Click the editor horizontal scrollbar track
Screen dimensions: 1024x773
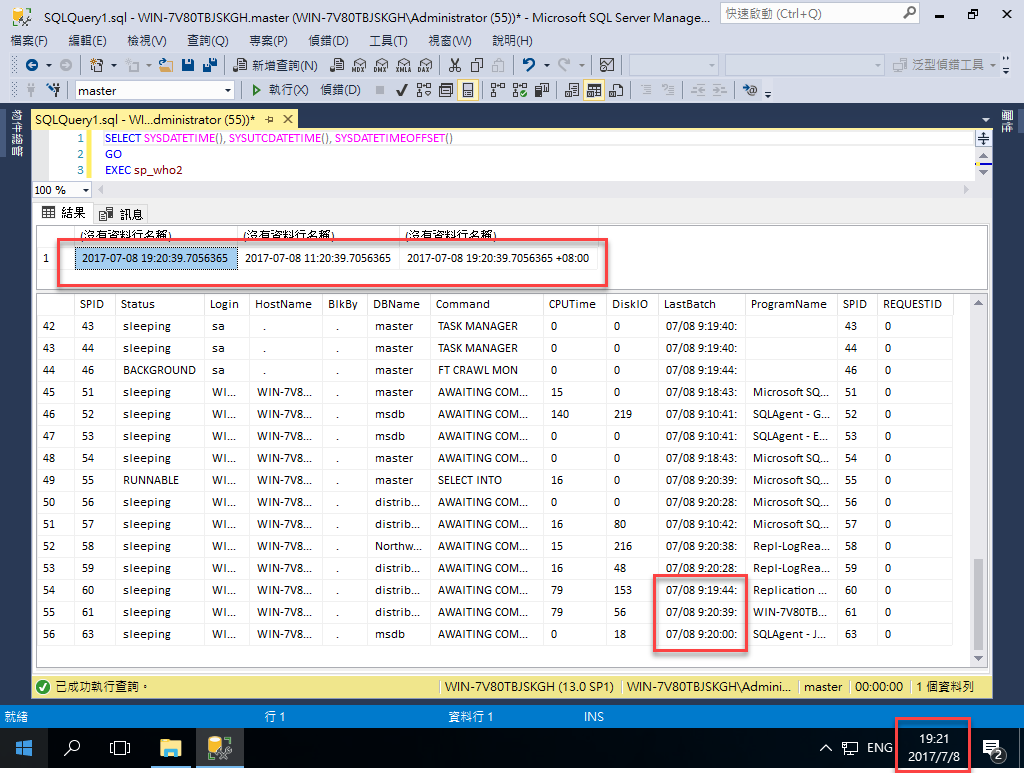(x=532, y=190)
